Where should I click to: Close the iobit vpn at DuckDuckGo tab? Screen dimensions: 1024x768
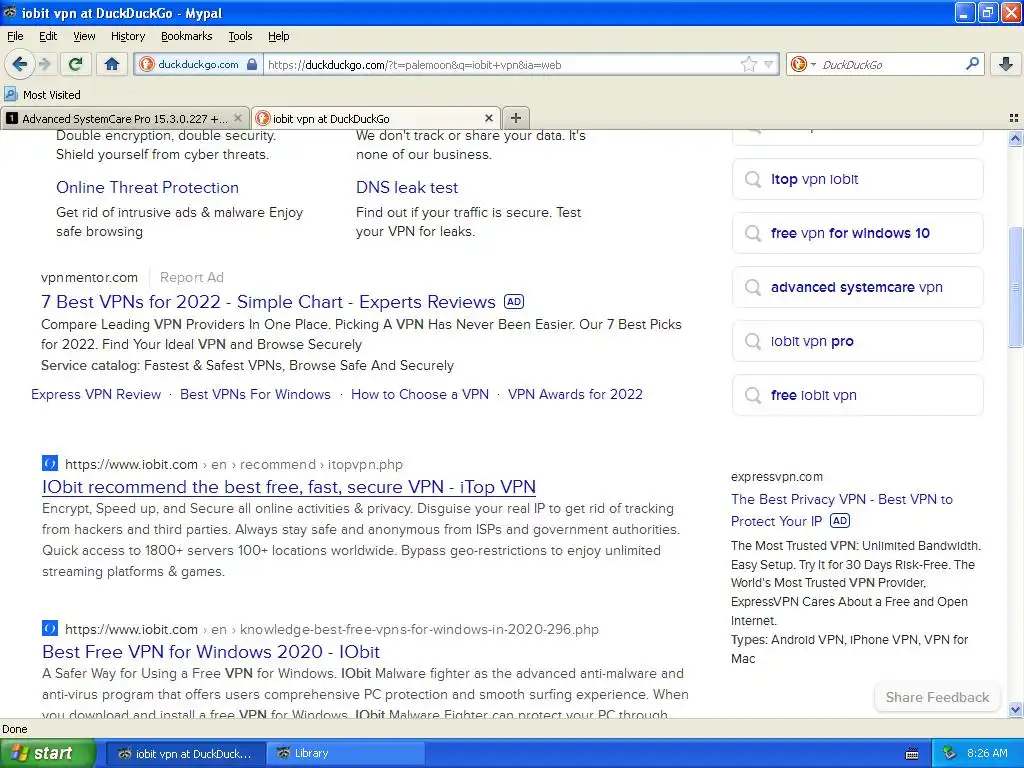[x=488, y=118]
